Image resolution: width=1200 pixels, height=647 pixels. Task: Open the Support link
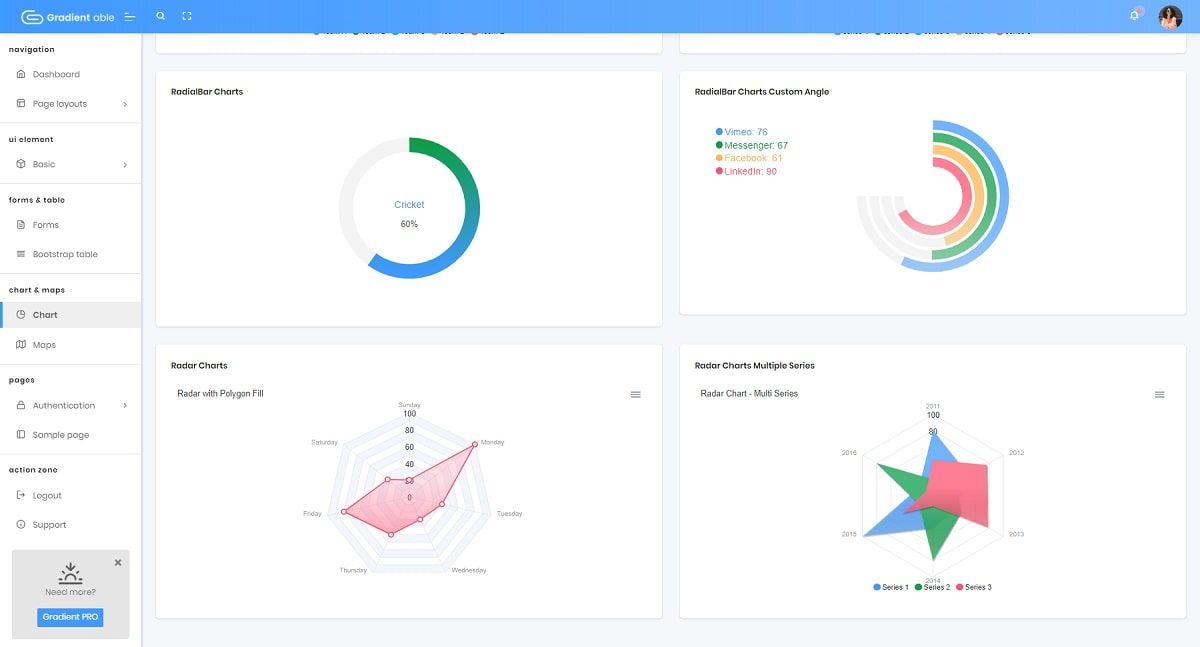point(48,524)
